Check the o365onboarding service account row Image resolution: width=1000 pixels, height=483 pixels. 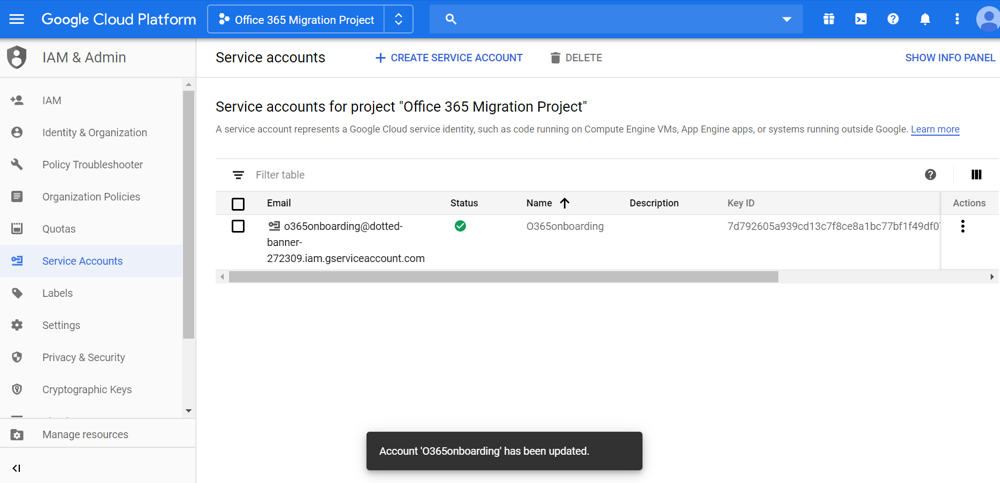(238, 227)
